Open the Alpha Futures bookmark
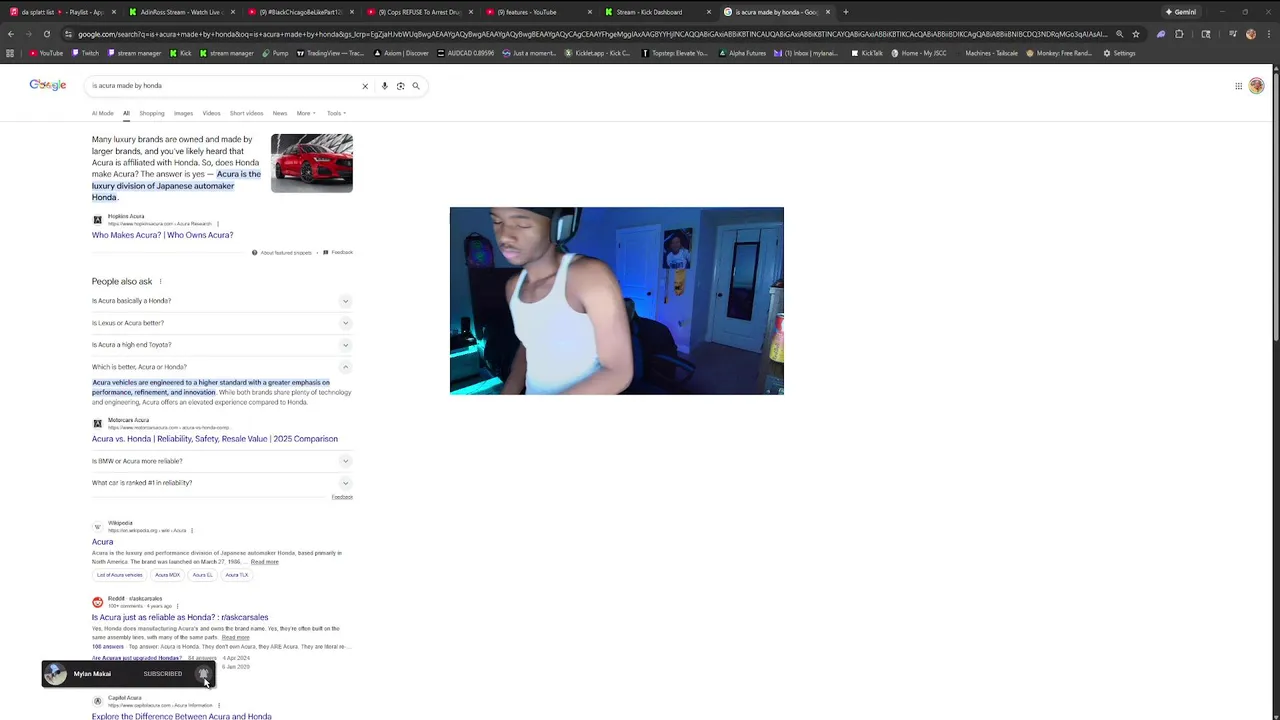This screenshot has height=720, width=1280. pos(743,53)
